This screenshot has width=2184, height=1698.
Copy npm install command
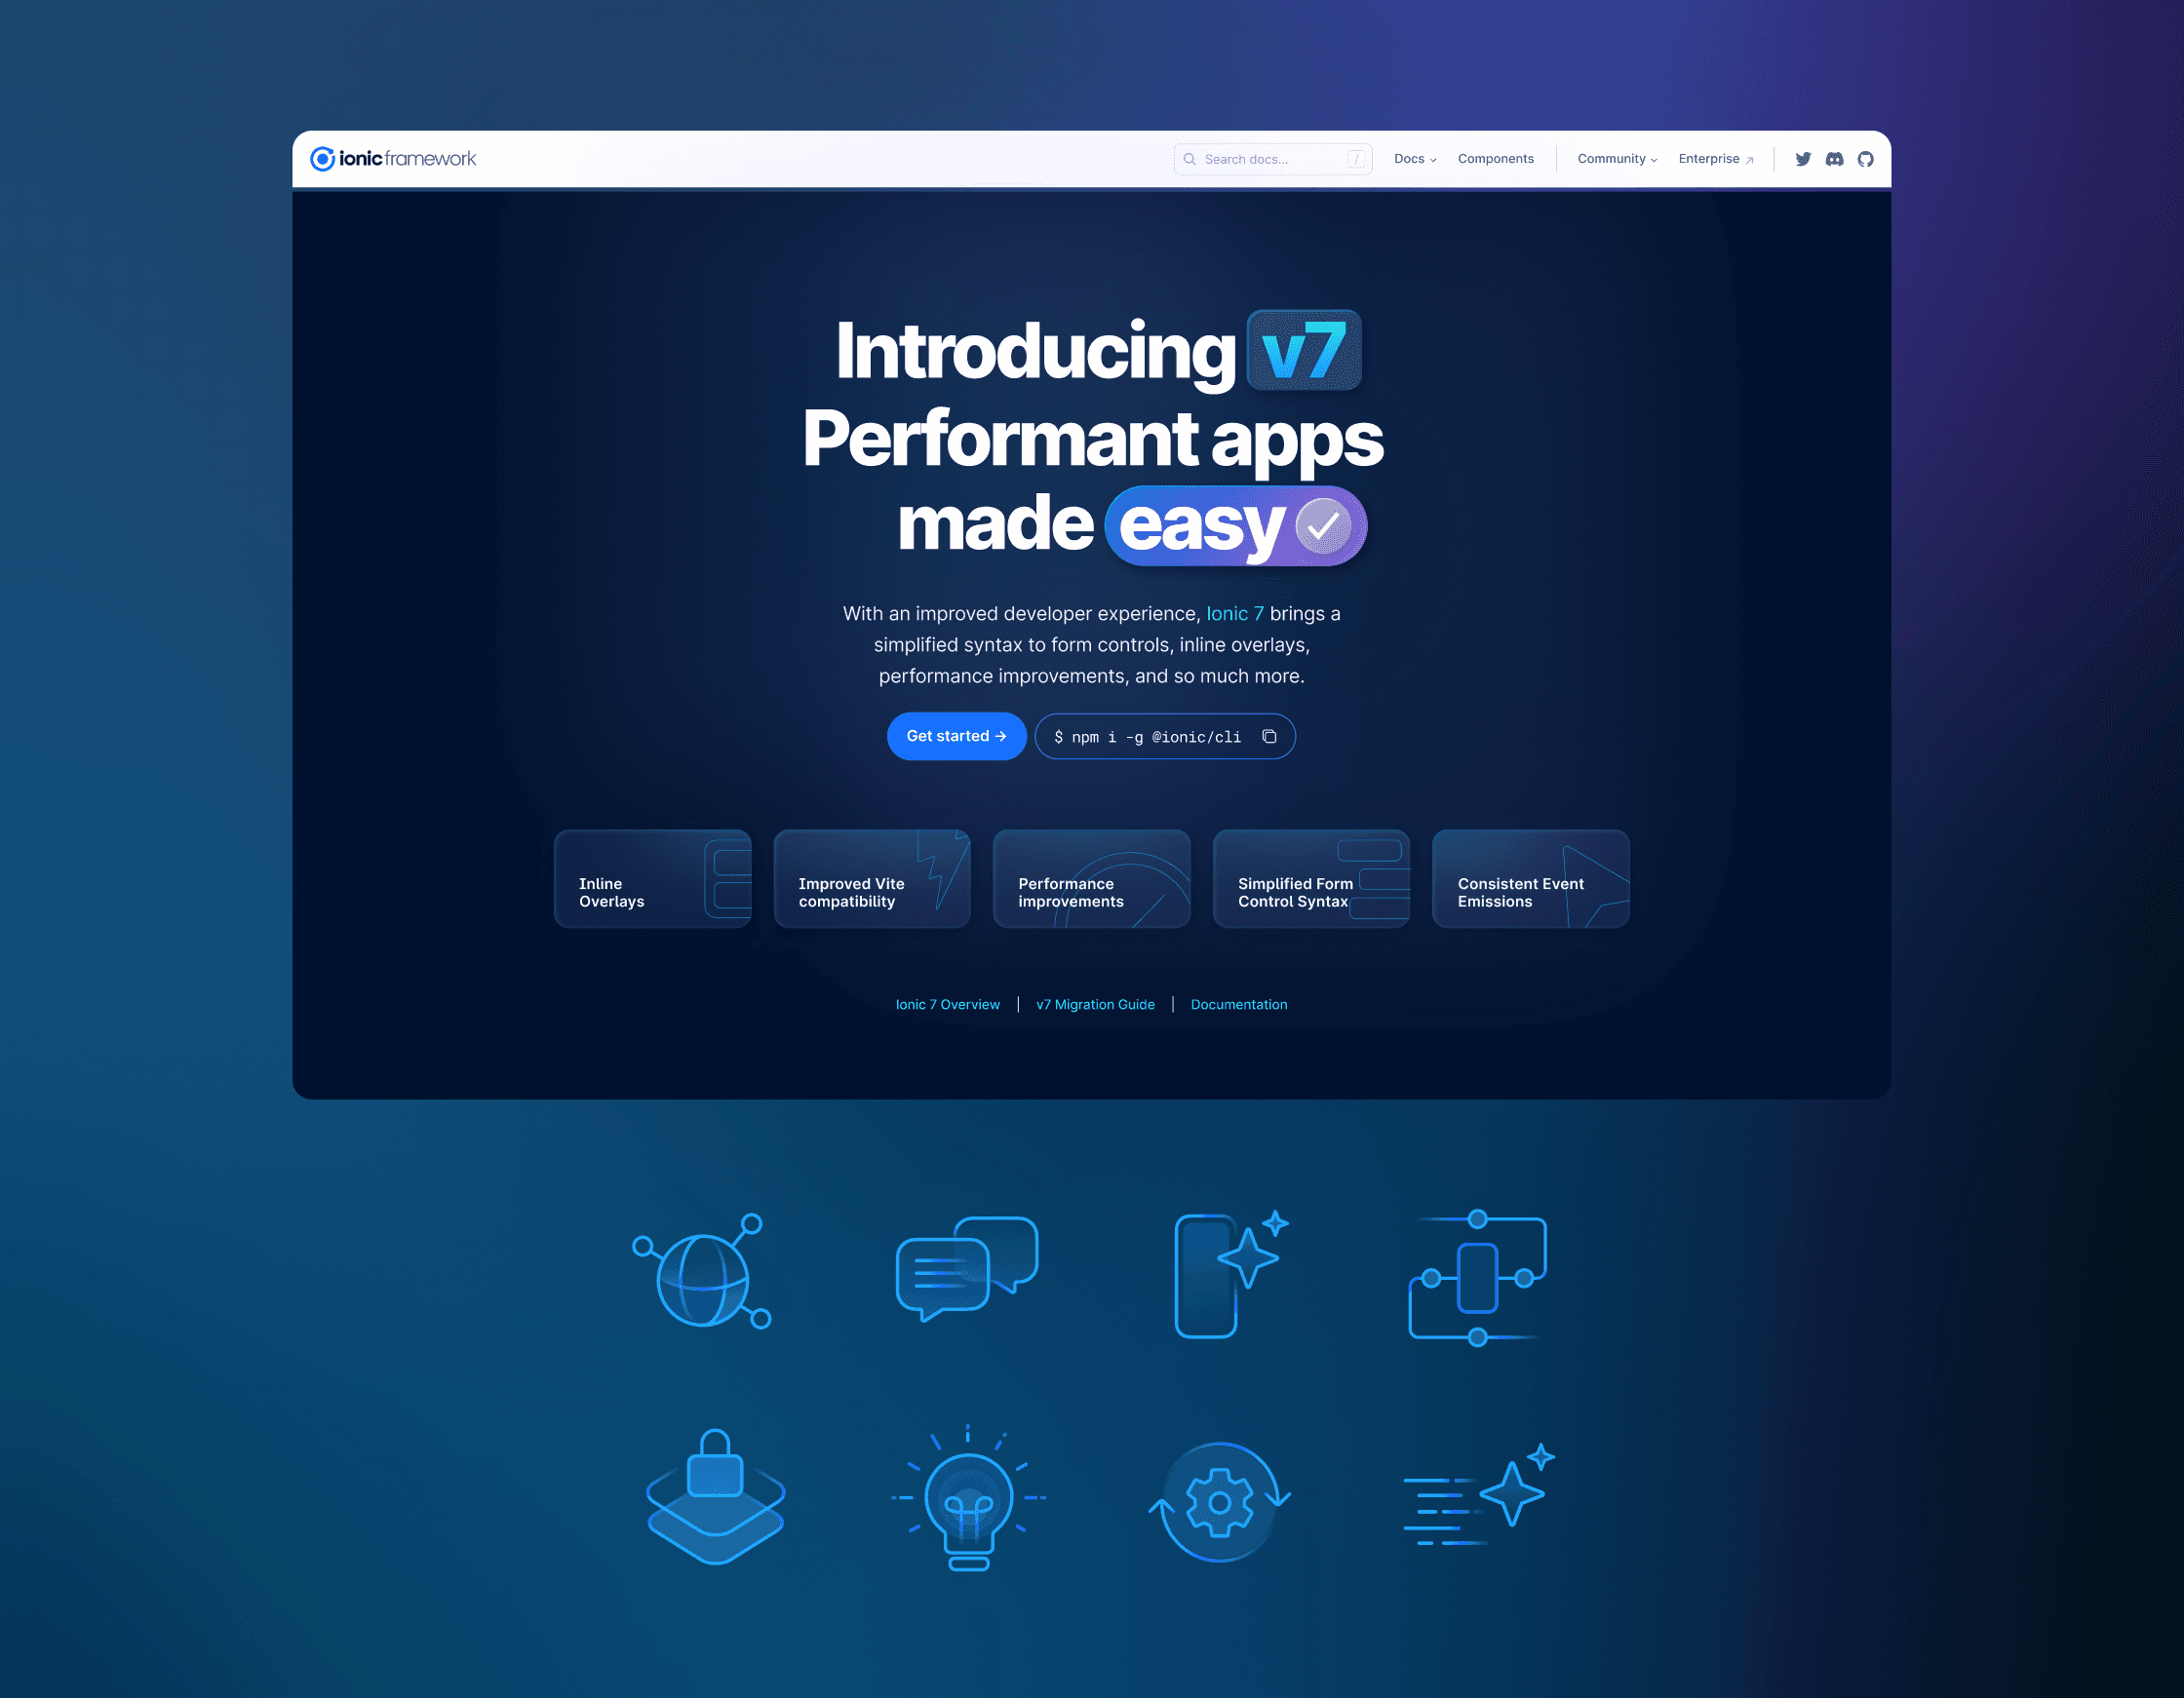point(1274,736)
